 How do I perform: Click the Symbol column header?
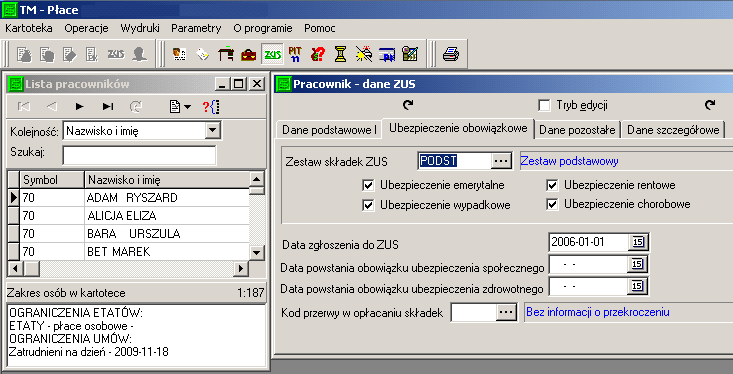[52, 180]
